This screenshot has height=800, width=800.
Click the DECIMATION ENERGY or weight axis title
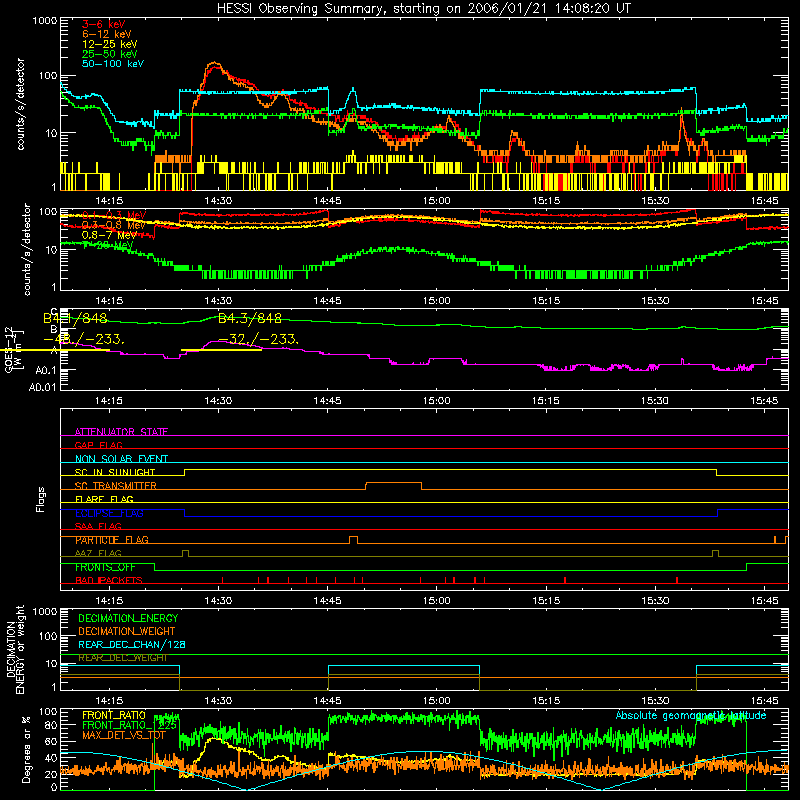pos(15,649)
